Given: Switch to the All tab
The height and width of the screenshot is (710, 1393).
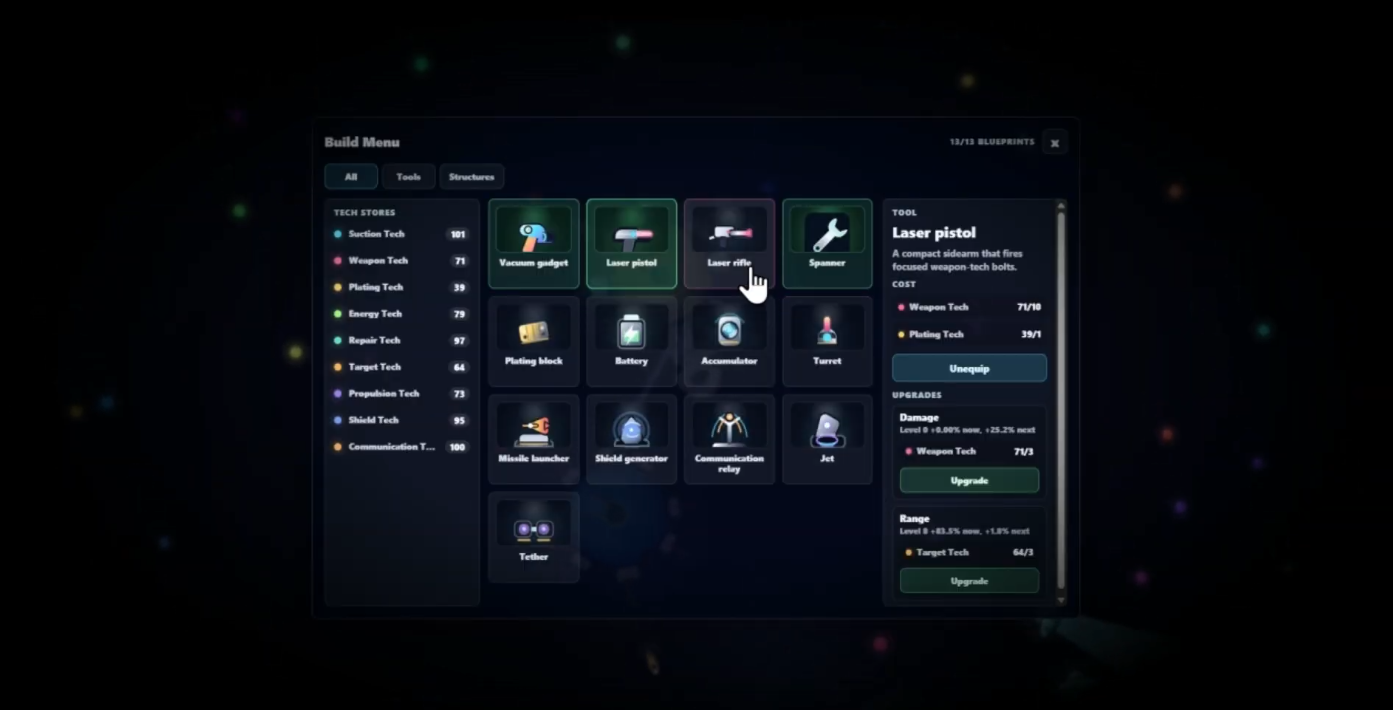Looking at the screenshot, I should click(x=351, y=177).
